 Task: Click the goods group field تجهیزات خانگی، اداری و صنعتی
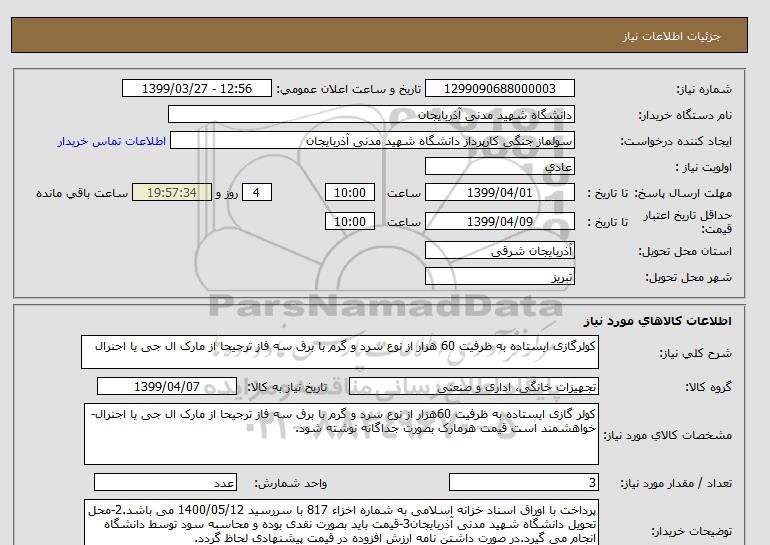pos(474,386)
